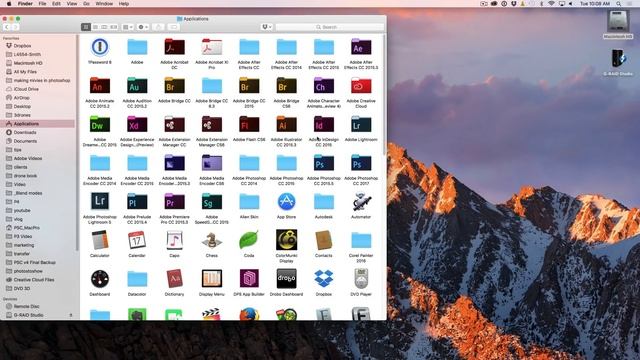The width and height of the screenshot is (640, 360).
Task: Launch the Automator application
Action: coord(361,202)
